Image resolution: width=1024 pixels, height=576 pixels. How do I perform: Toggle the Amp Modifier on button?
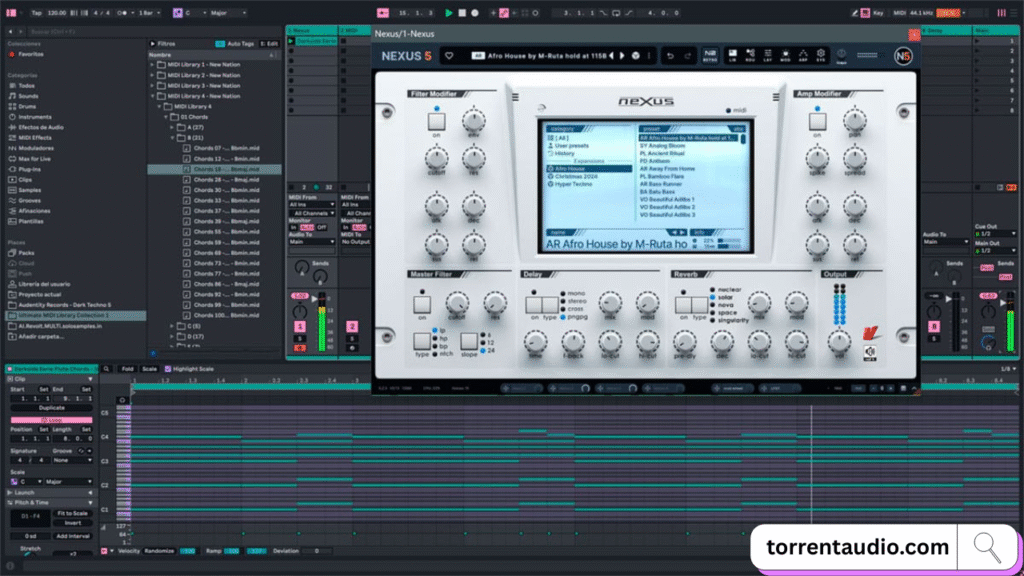pyautogui.click(x=817, y=122)
